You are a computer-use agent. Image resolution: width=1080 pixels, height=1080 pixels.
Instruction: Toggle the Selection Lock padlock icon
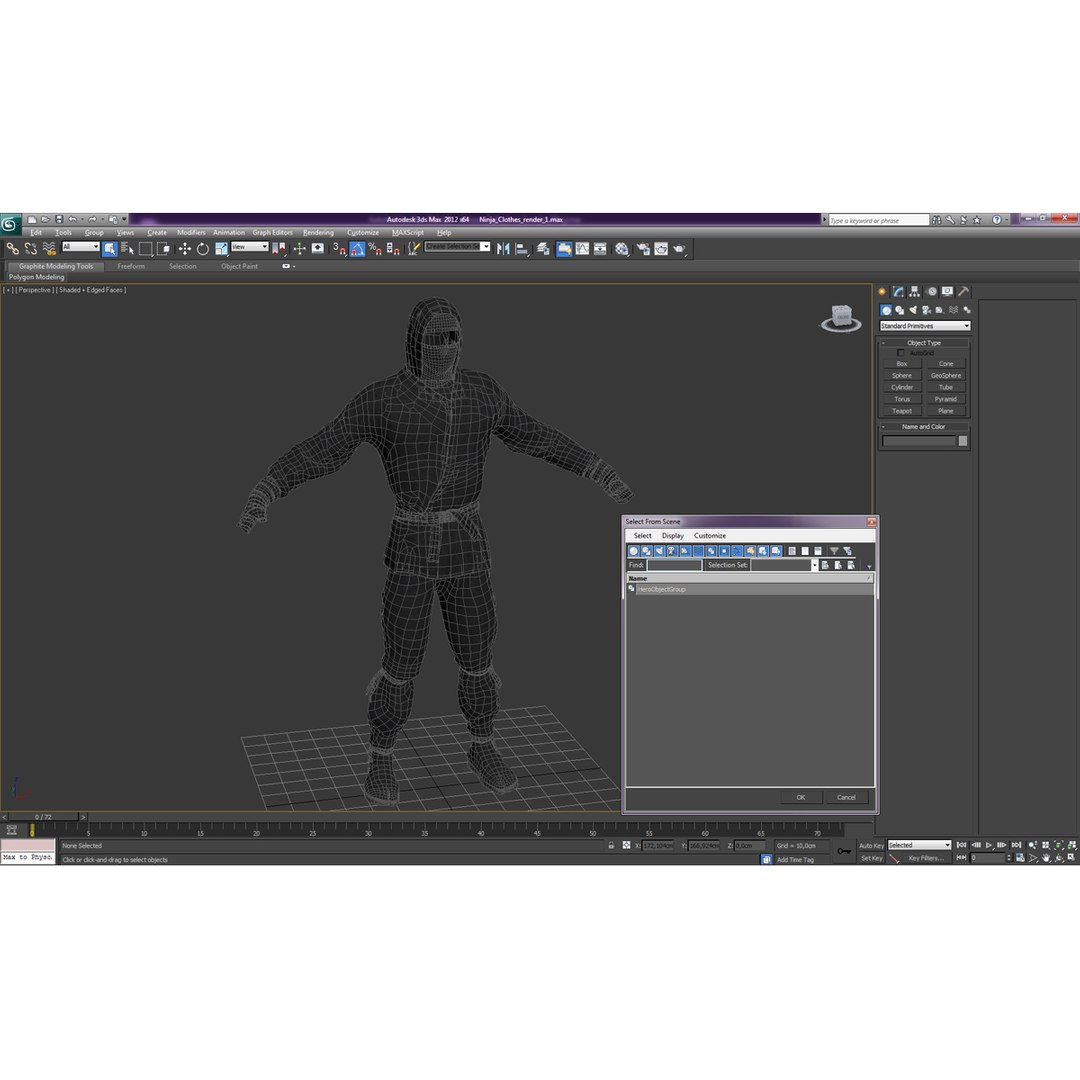[611, 845]
